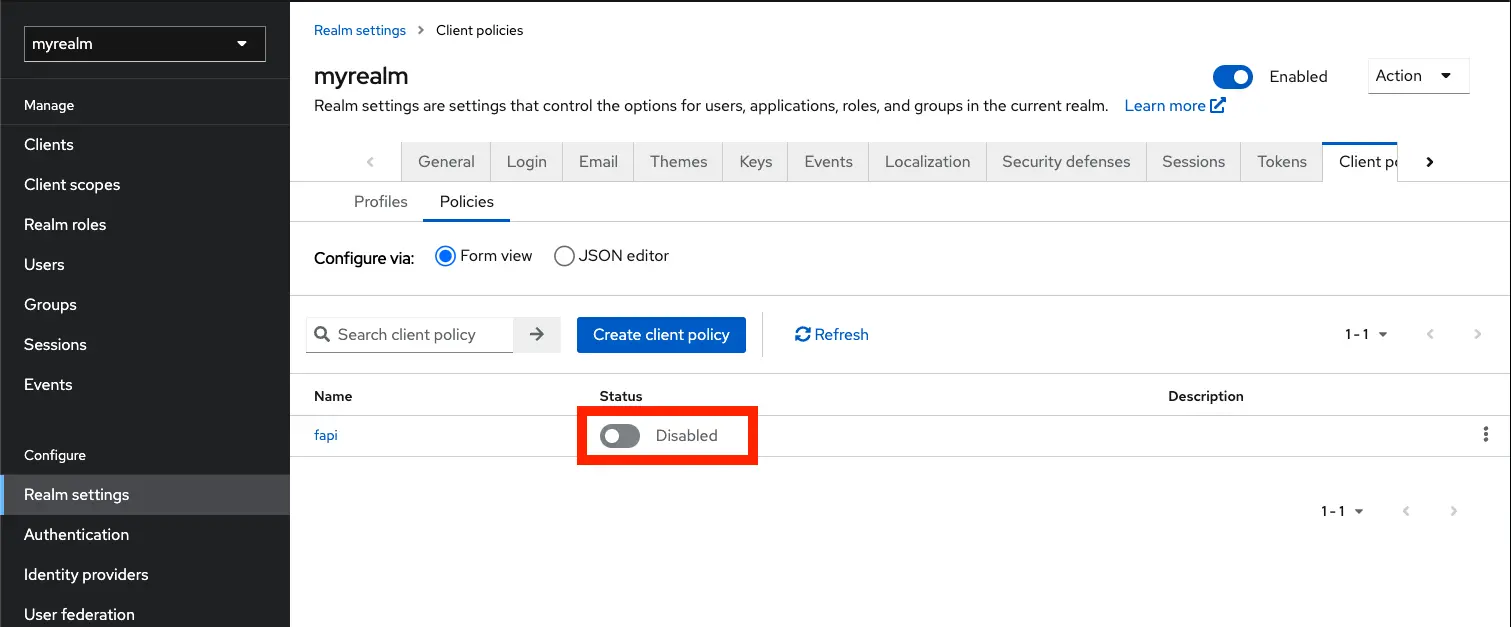Click the next page arrow in pagination
Viewport: 1511px width, 627px height.
click(x=1478, y=334)
